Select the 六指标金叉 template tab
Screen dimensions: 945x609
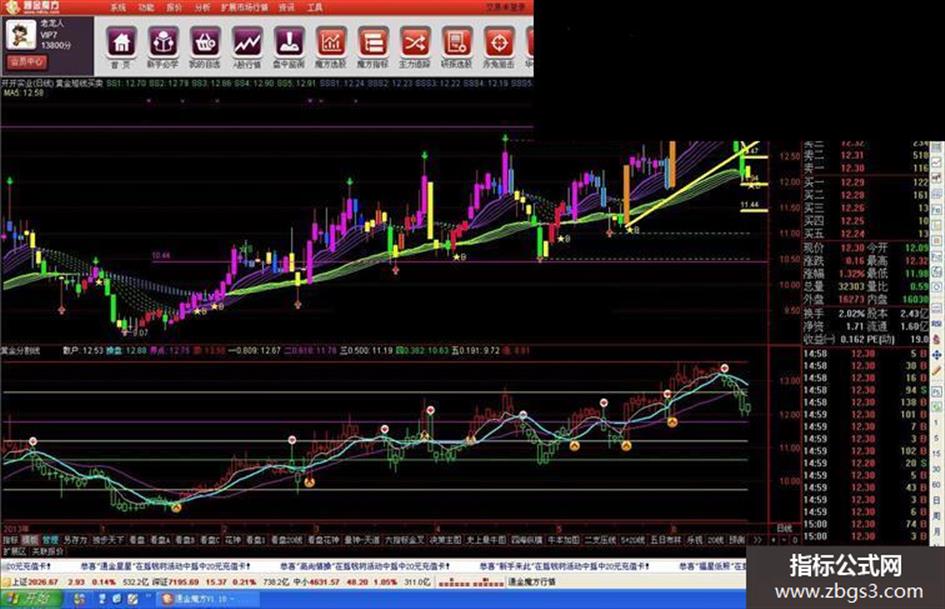coord(404,540)
